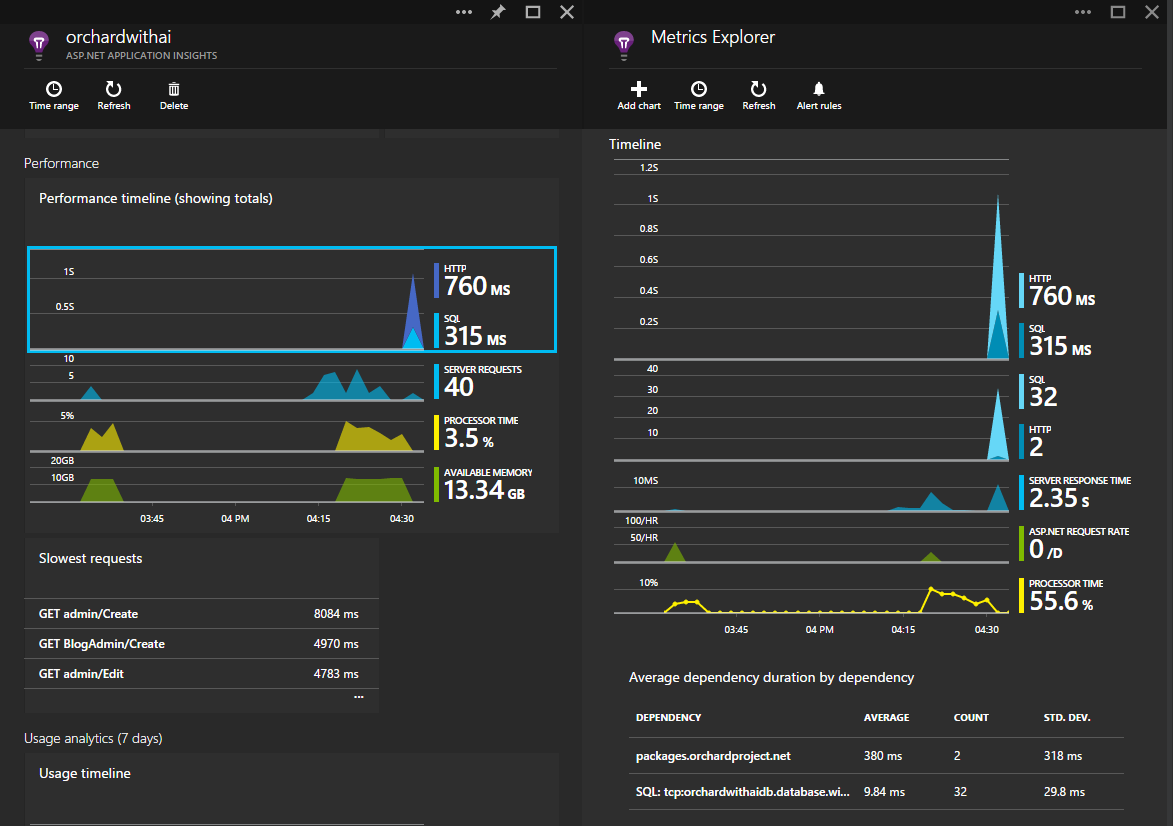The width and height of the screenshot is (1173, 826).
Task: Maximize the Metrics Explorer blade
Action: (1118, 12)
